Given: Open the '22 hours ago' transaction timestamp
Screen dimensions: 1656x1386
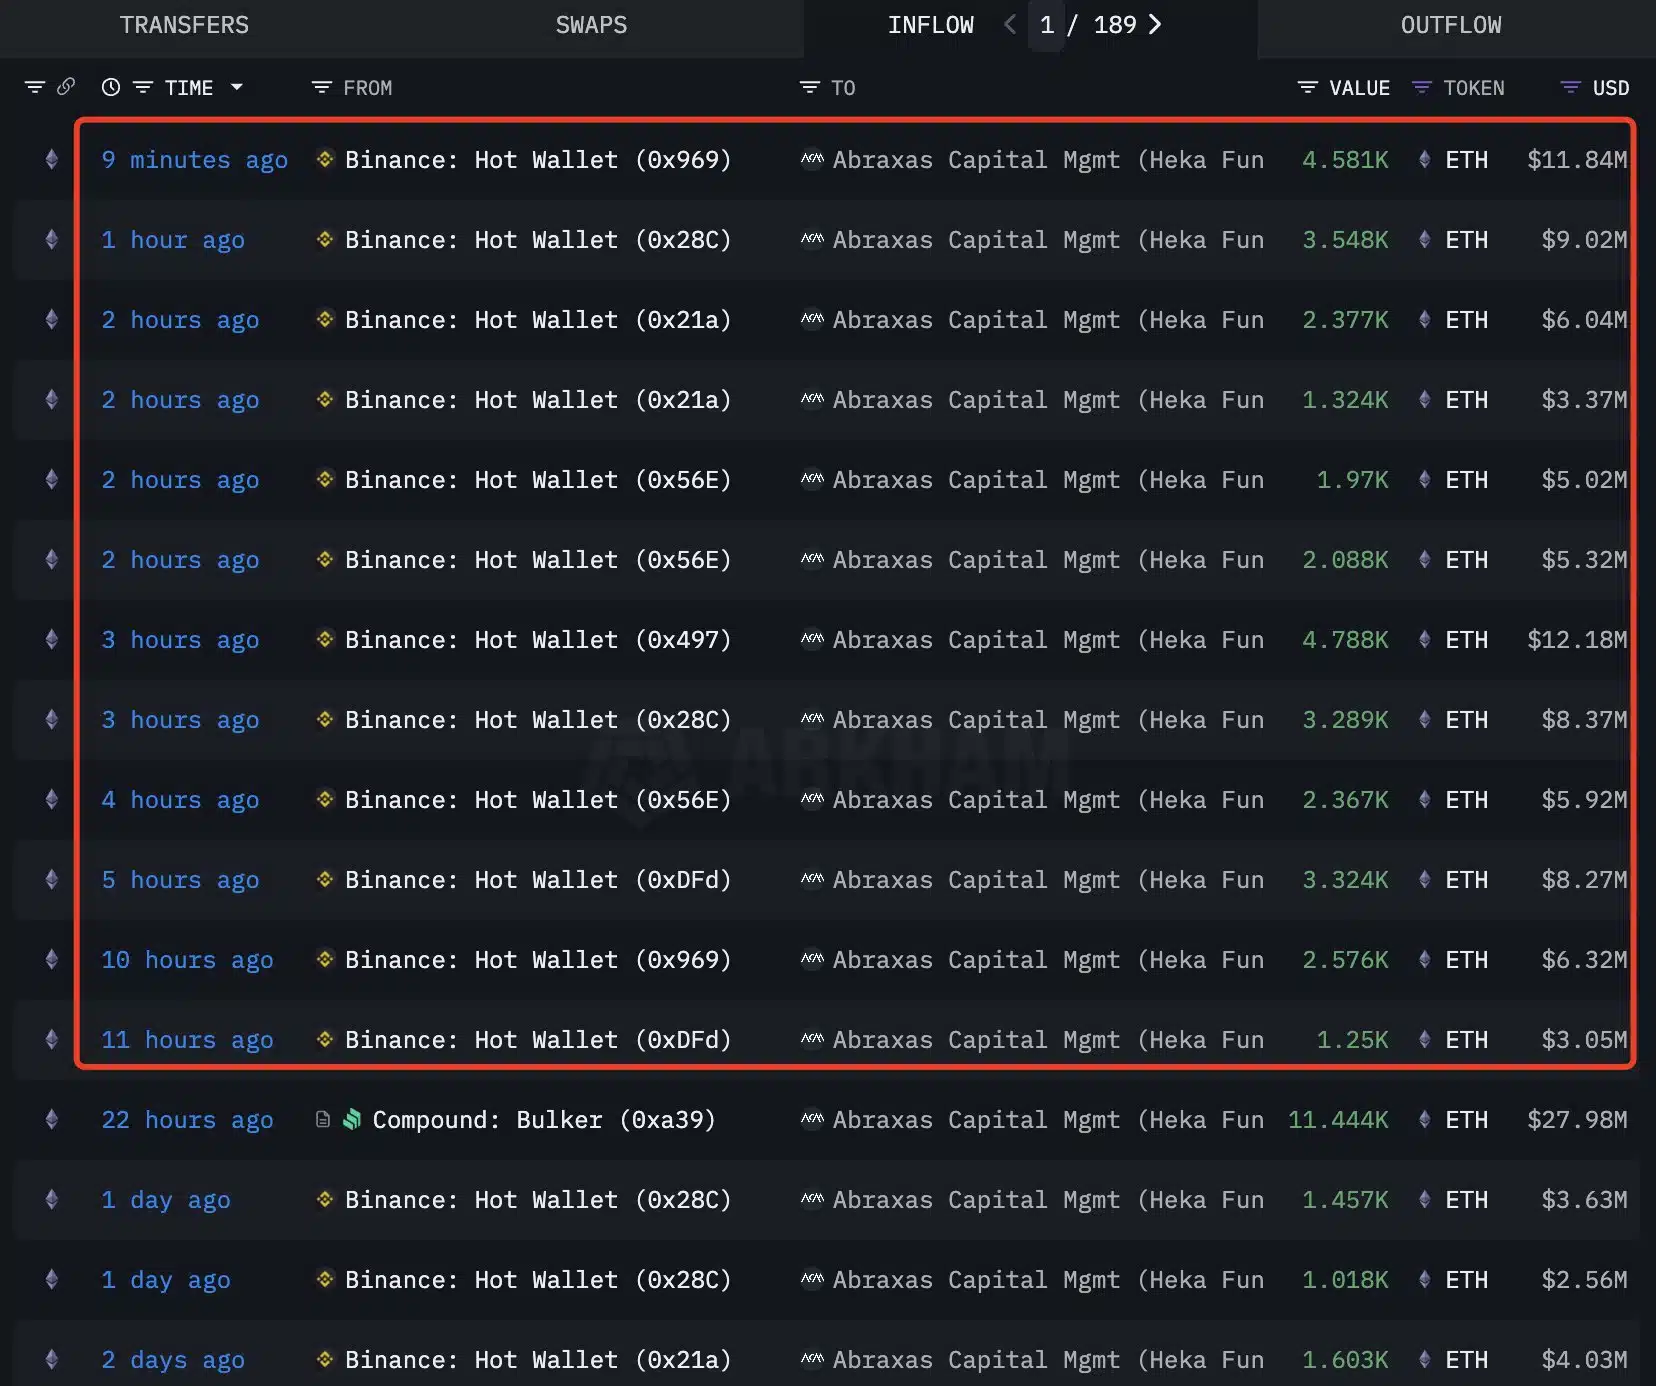Looking at the screenshot, I should click(x=187, y=1120).
